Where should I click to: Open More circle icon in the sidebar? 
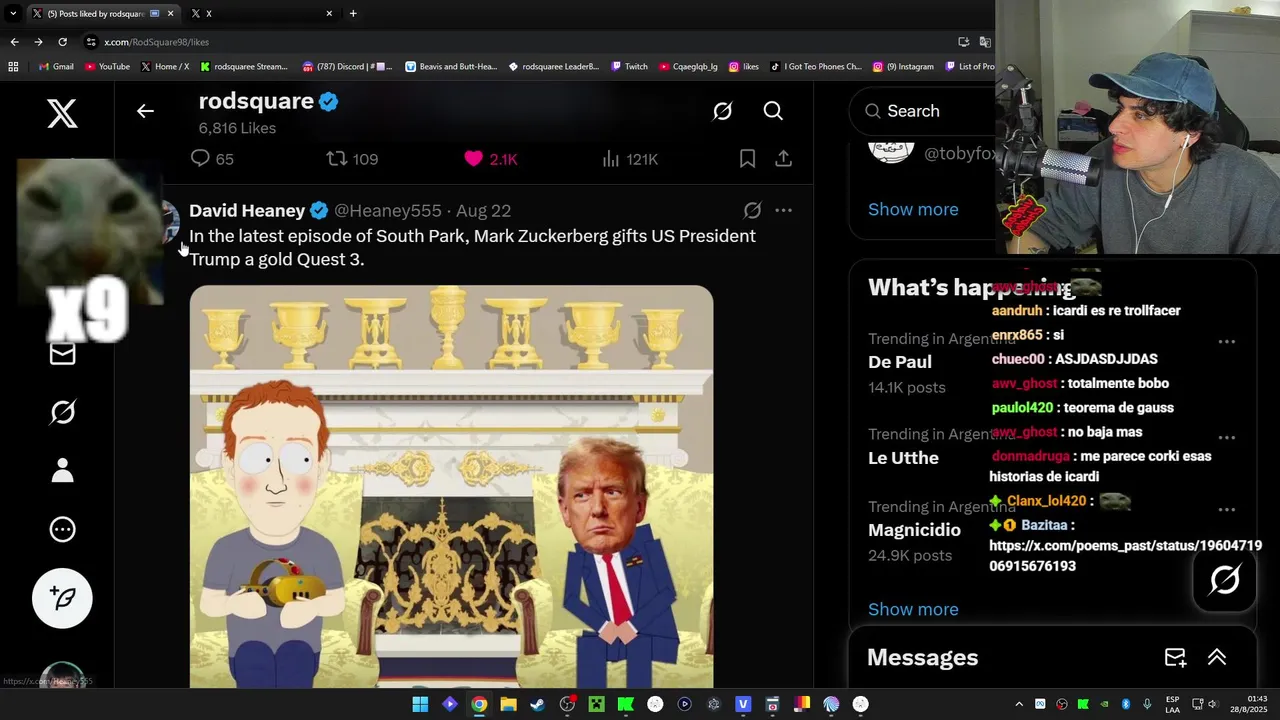point(62,529)
